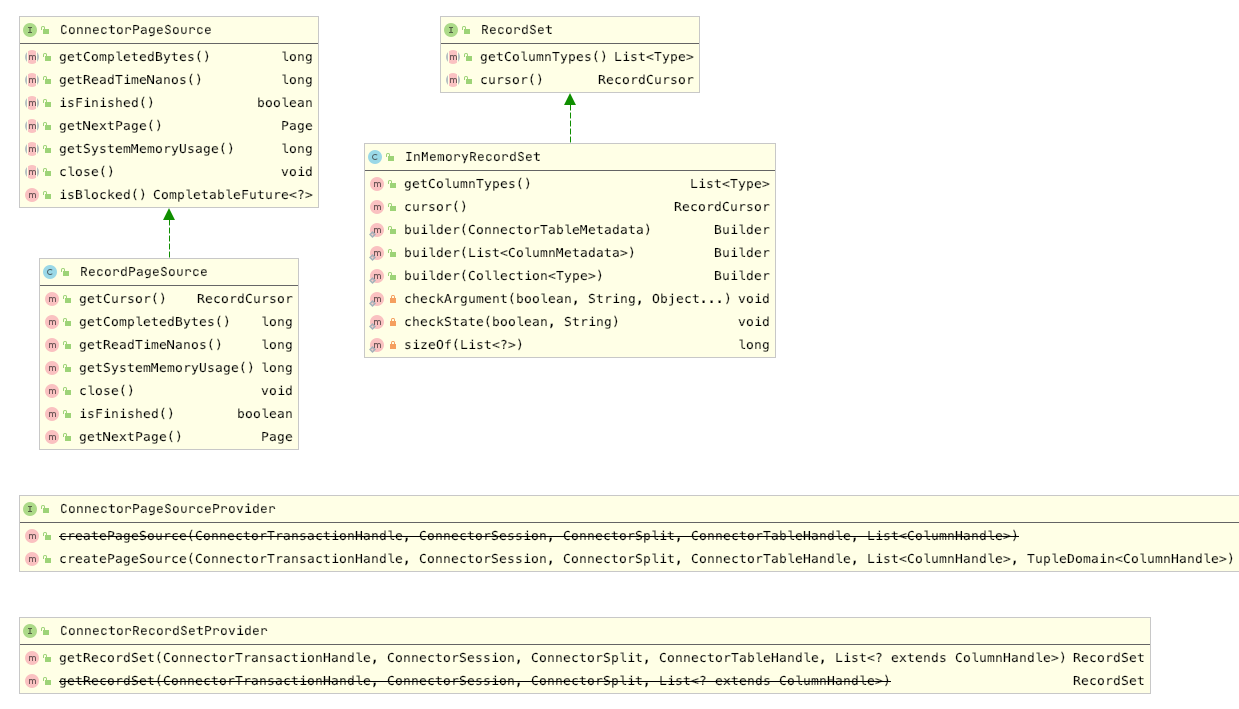The width and height of the screenshot is (1239, 709).
Task: Click the interface icon next to RecordSet title
Action: [x=451, y=30]
